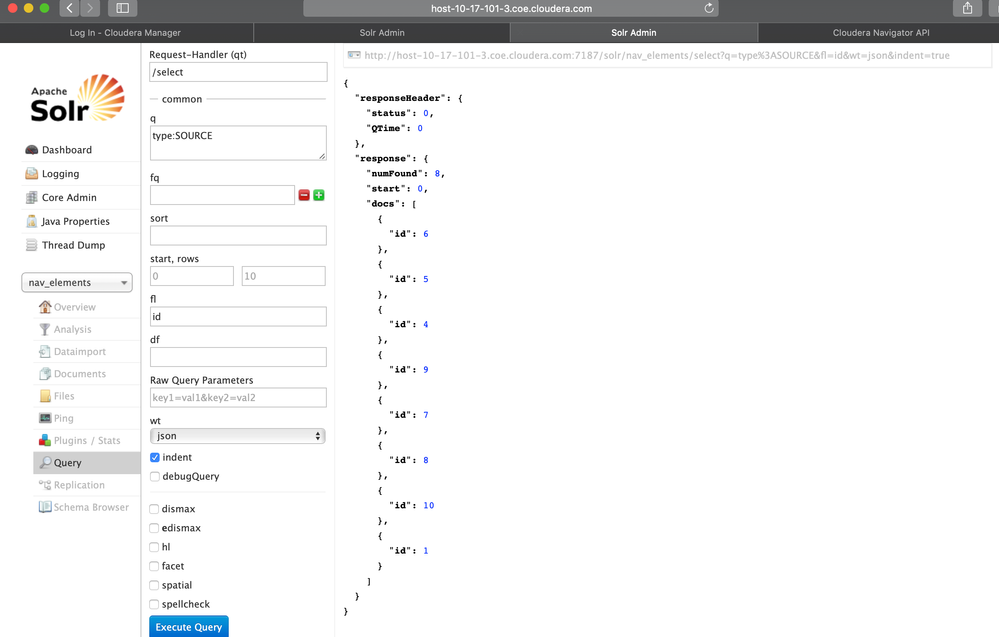Image resolution: width=999 pixels, height=637 pixels.
Task: Click the browser share icon
Action: pyautogui.click(x=967, y=8)
